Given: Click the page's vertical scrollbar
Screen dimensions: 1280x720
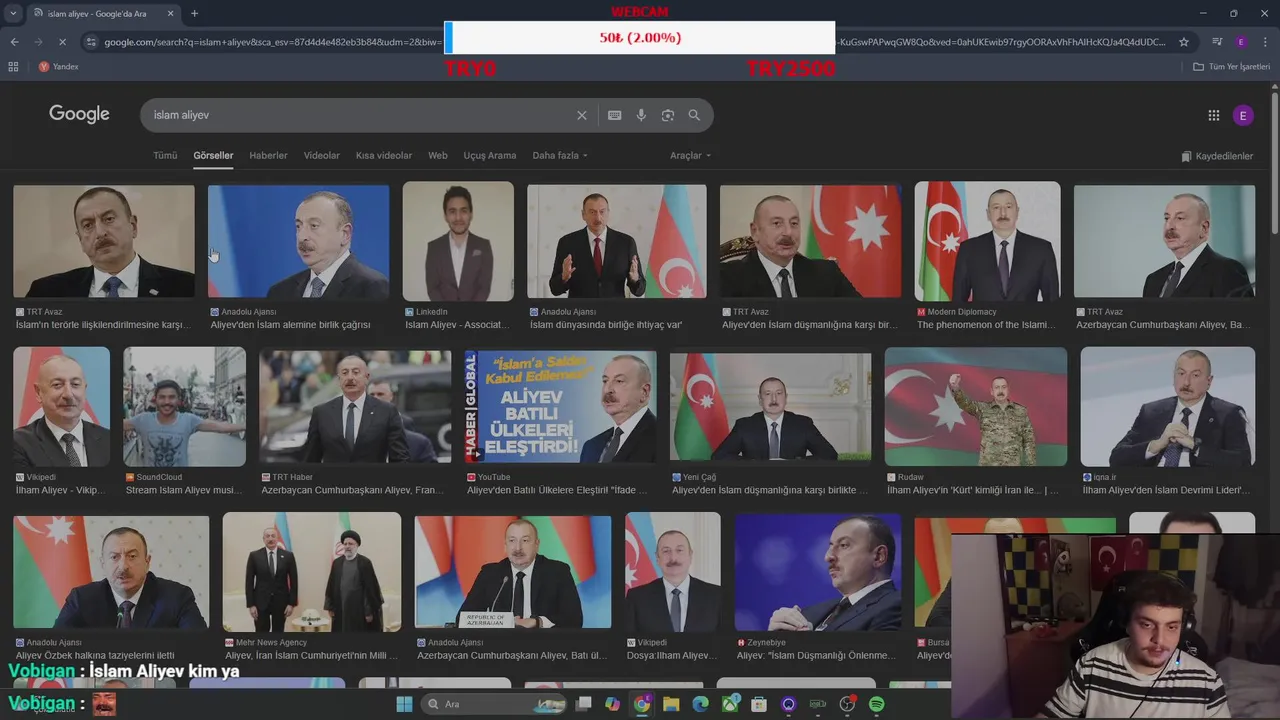Looking at the screenshot, I should (1275, 161).
